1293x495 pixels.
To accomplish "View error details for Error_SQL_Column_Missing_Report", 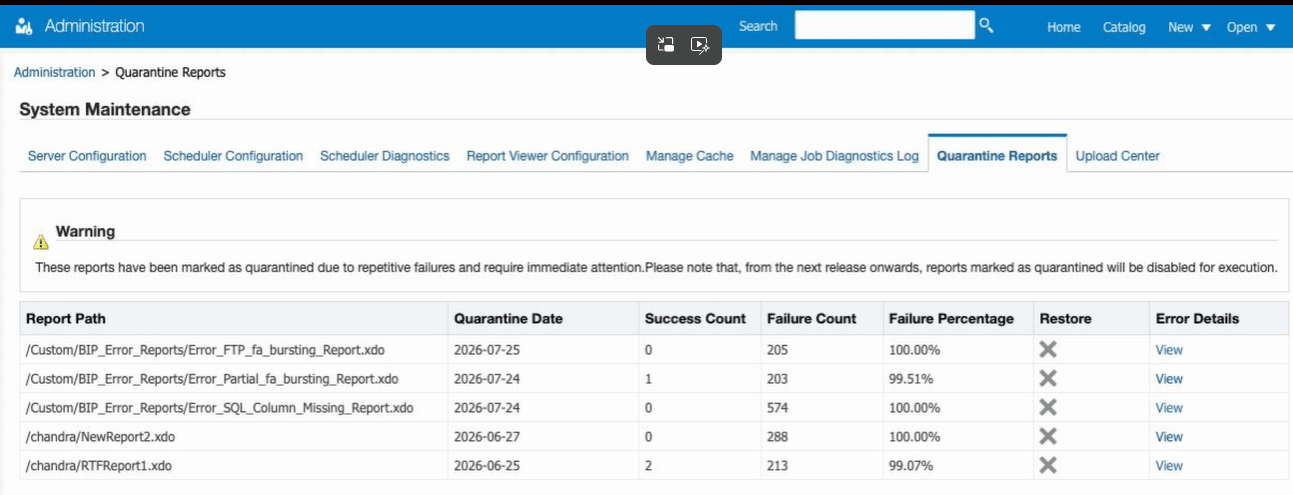I will pos(1169,408).
